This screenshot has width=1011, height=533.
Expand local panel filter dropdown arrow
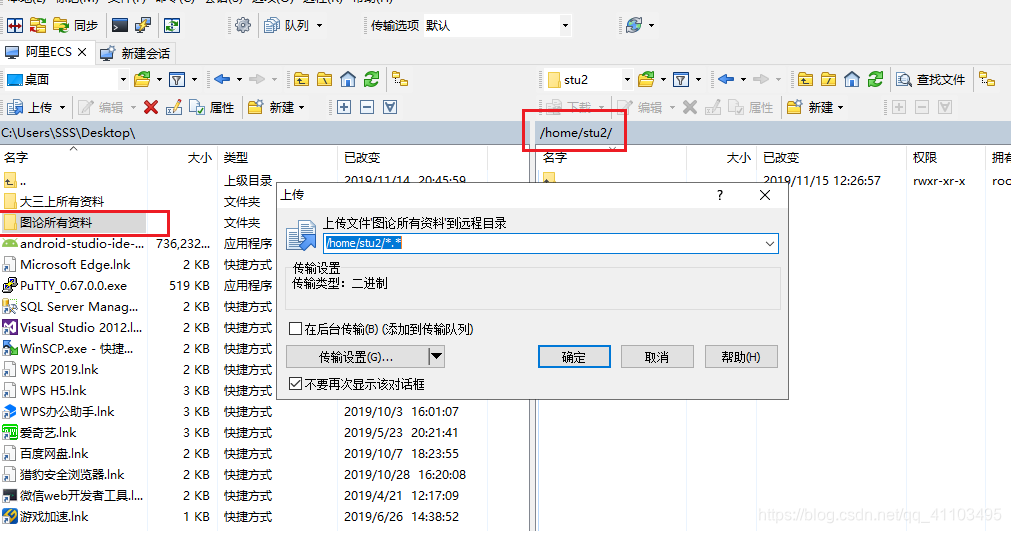(194, 80)
